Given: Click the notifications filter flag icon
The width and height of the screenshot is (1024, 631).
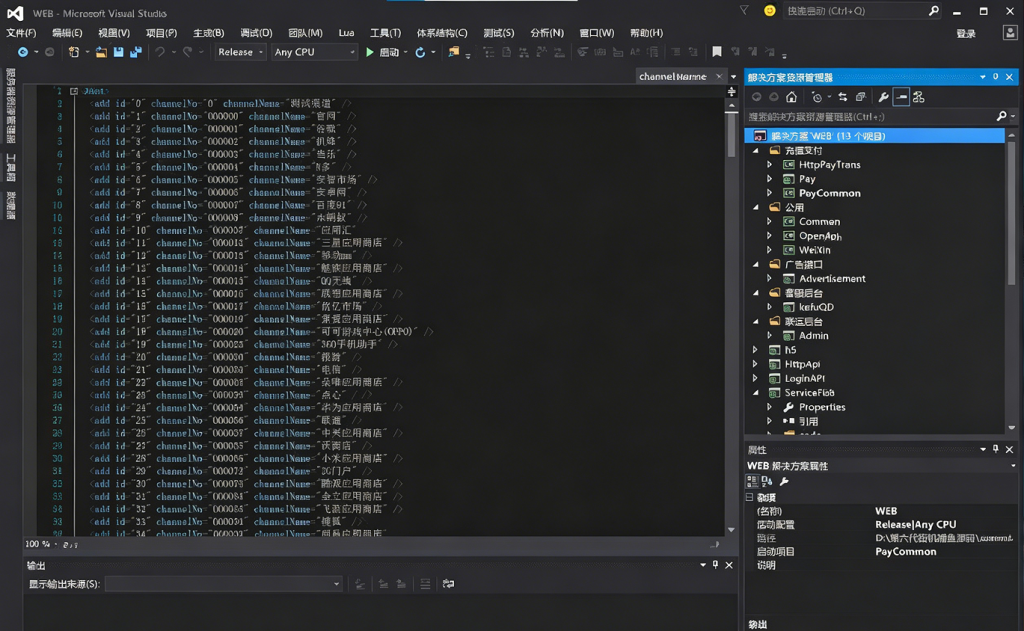Looking at the screenshot, I should (x=744, y=11).
